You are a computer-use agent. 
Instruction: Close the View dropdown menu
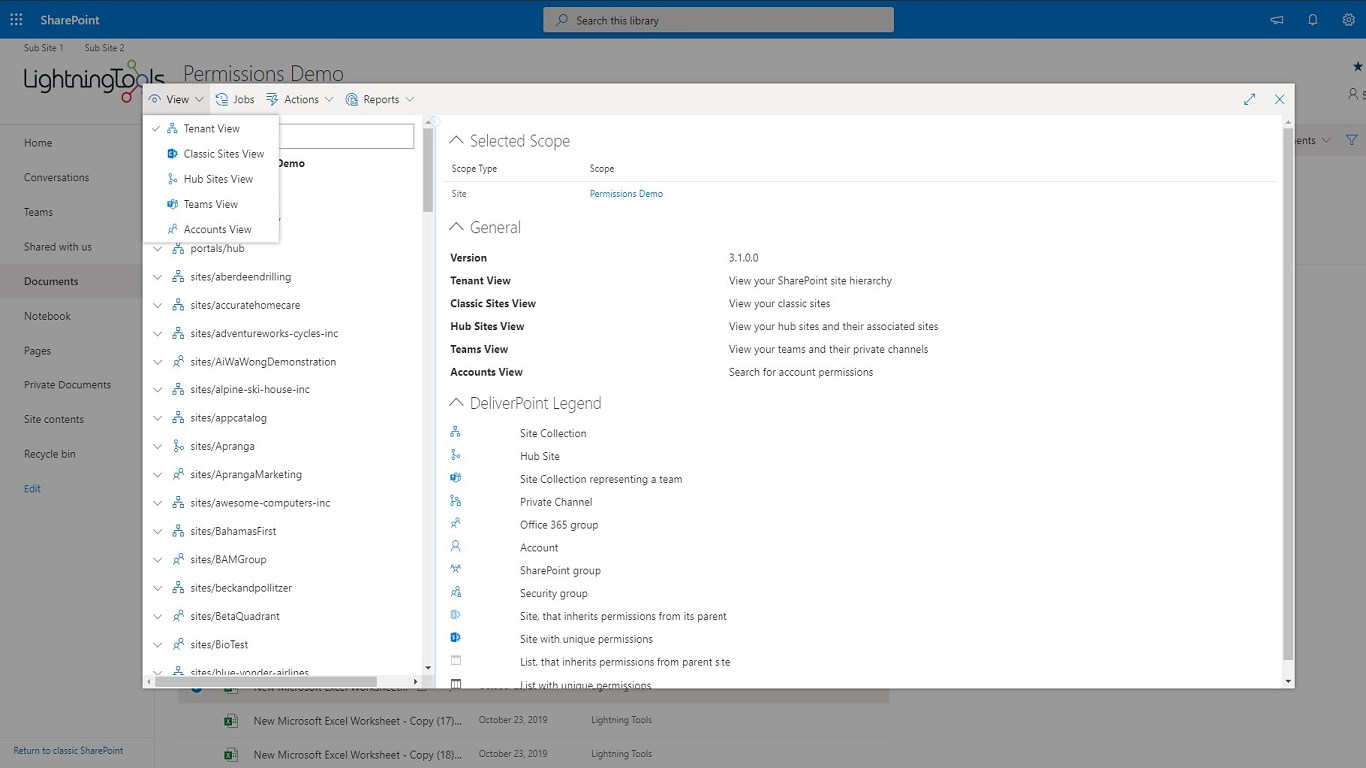coord(176,99)
